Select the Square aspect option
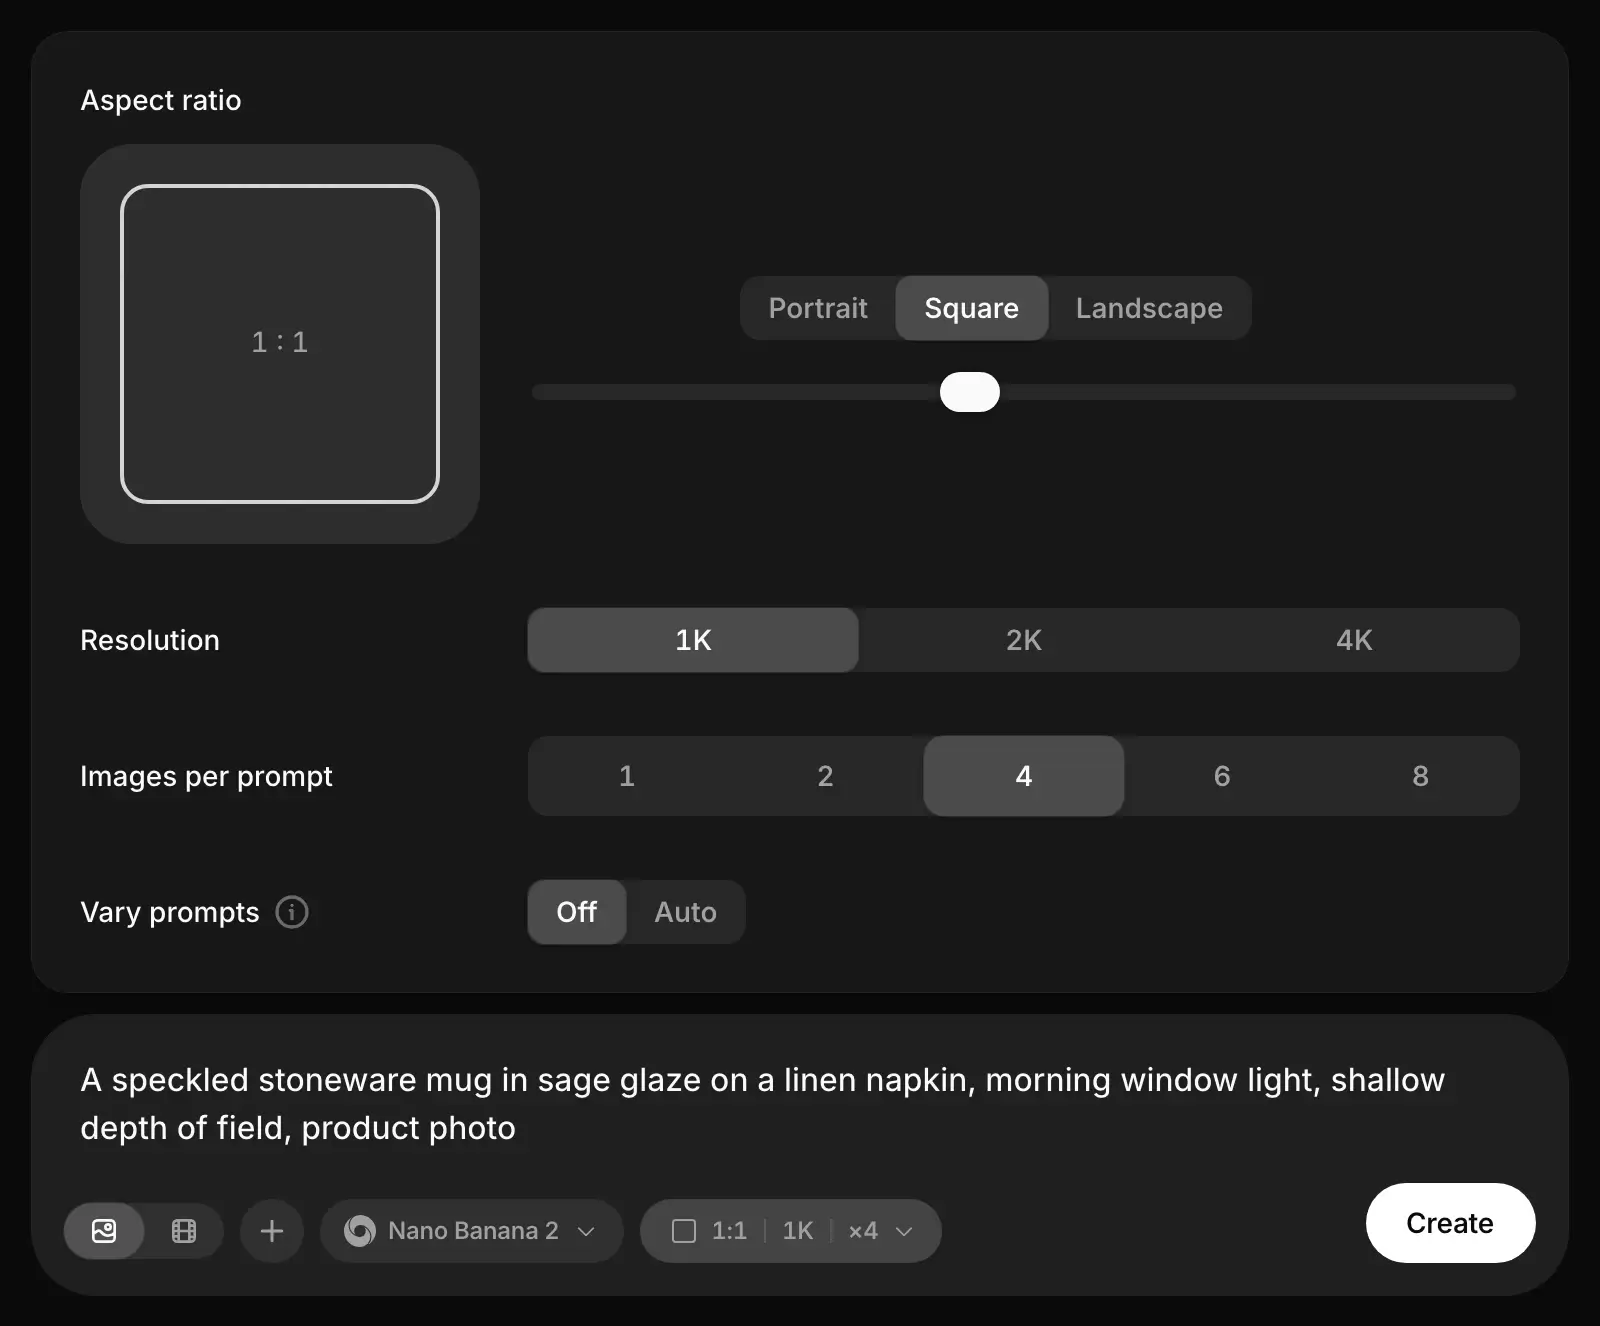1600x1326 pixels. tap(972, 308)
